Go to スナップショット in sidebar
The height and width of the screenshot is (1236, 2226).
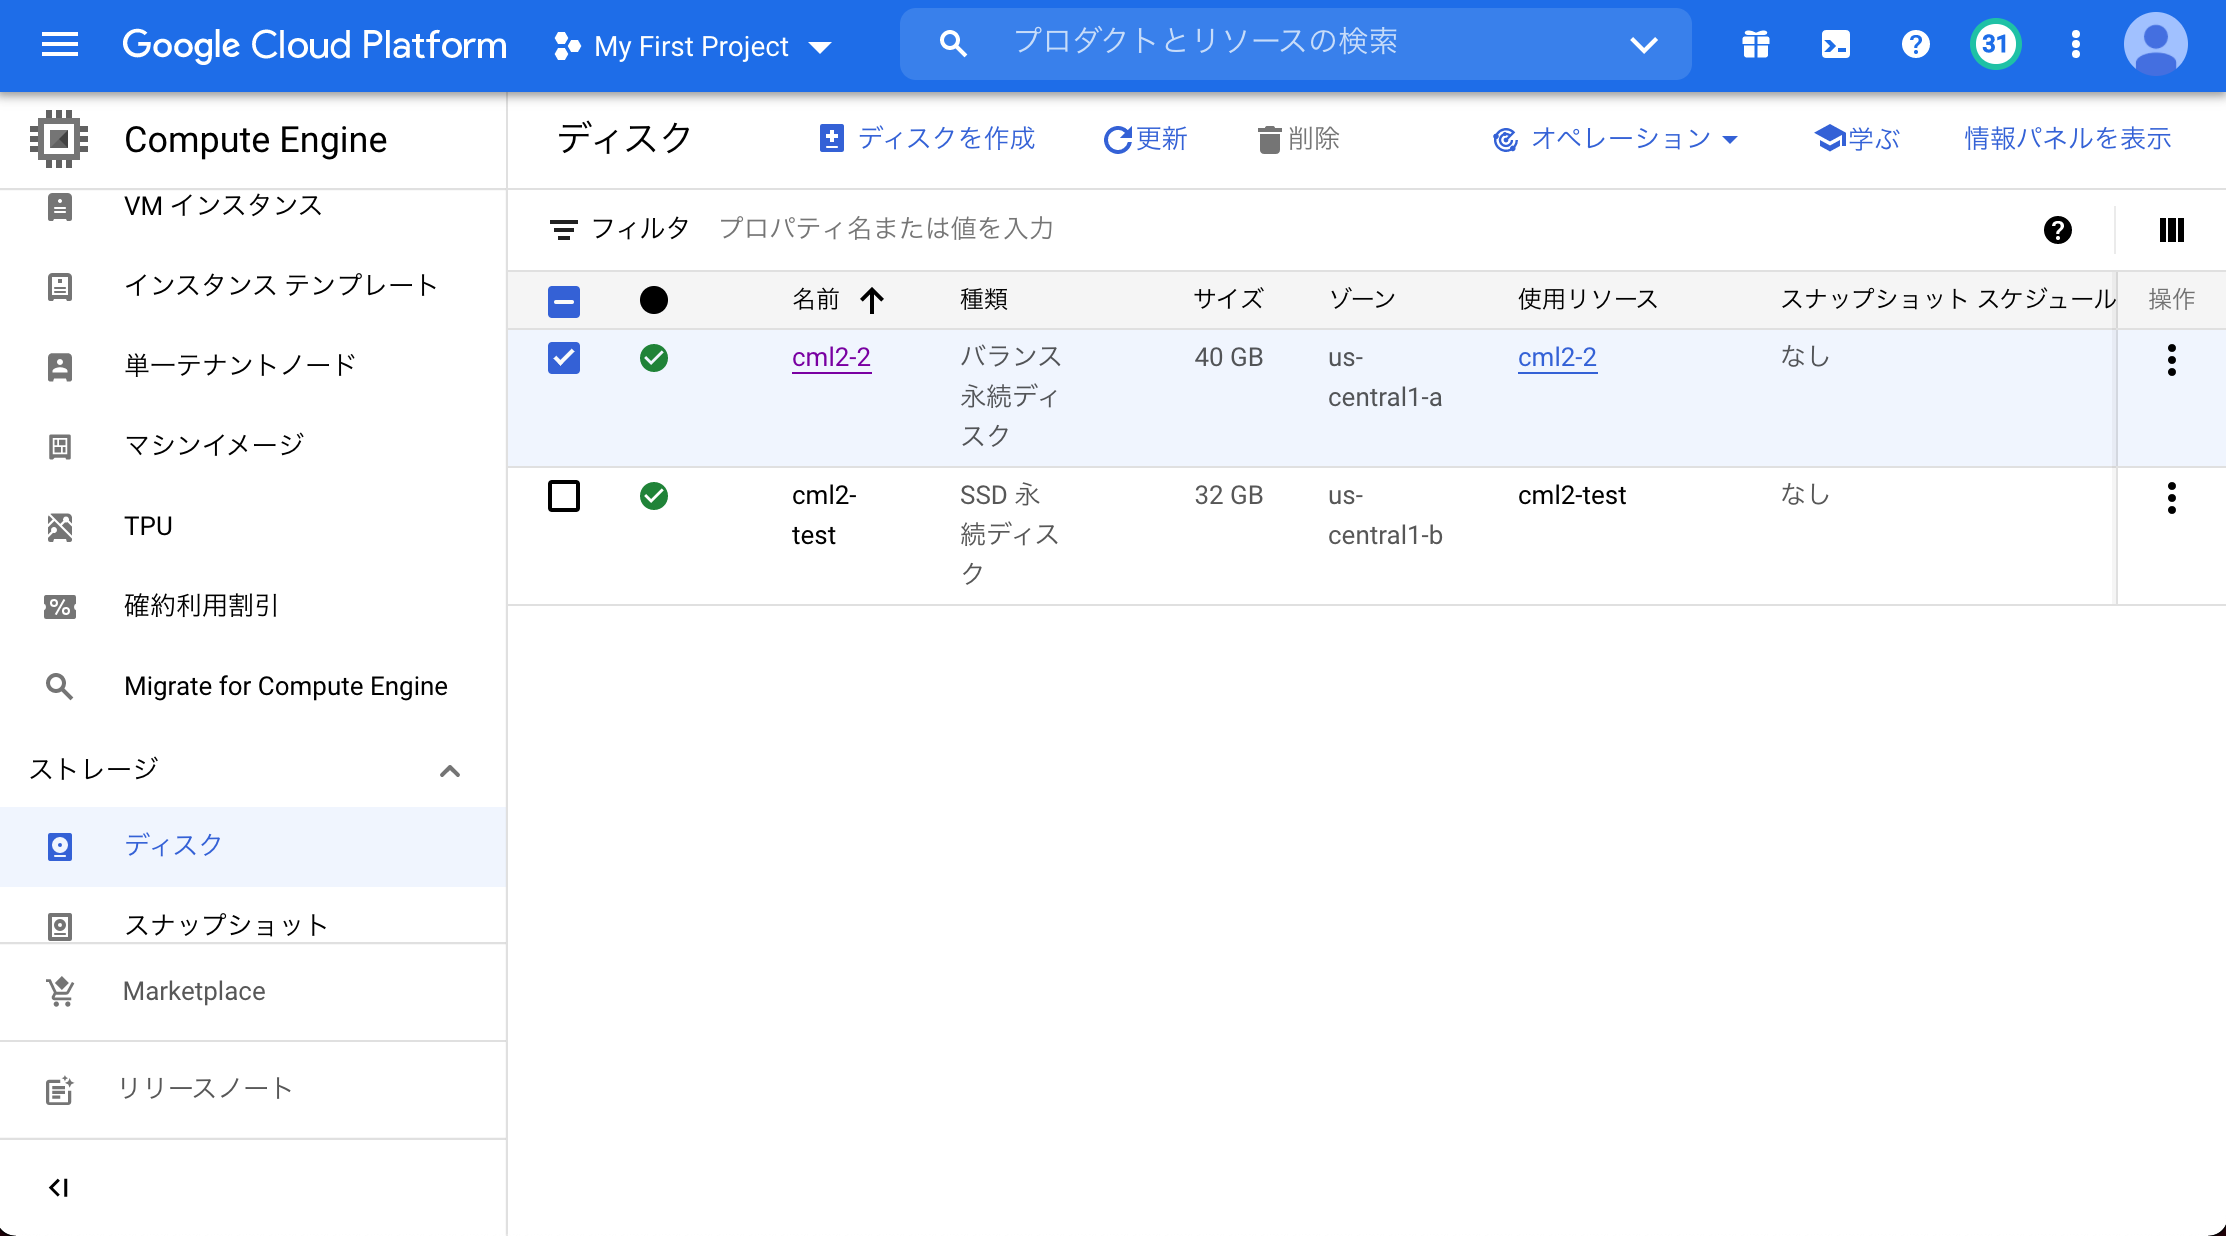[x=225, y=924]
